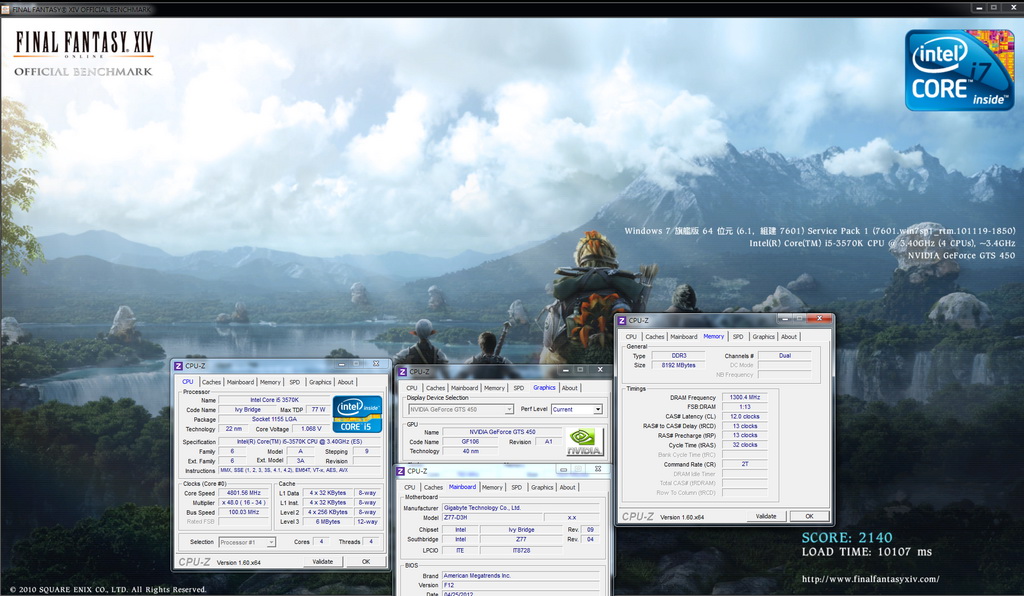Click the Threads count field
This screenshot has width=1024, height=596.
372,542
